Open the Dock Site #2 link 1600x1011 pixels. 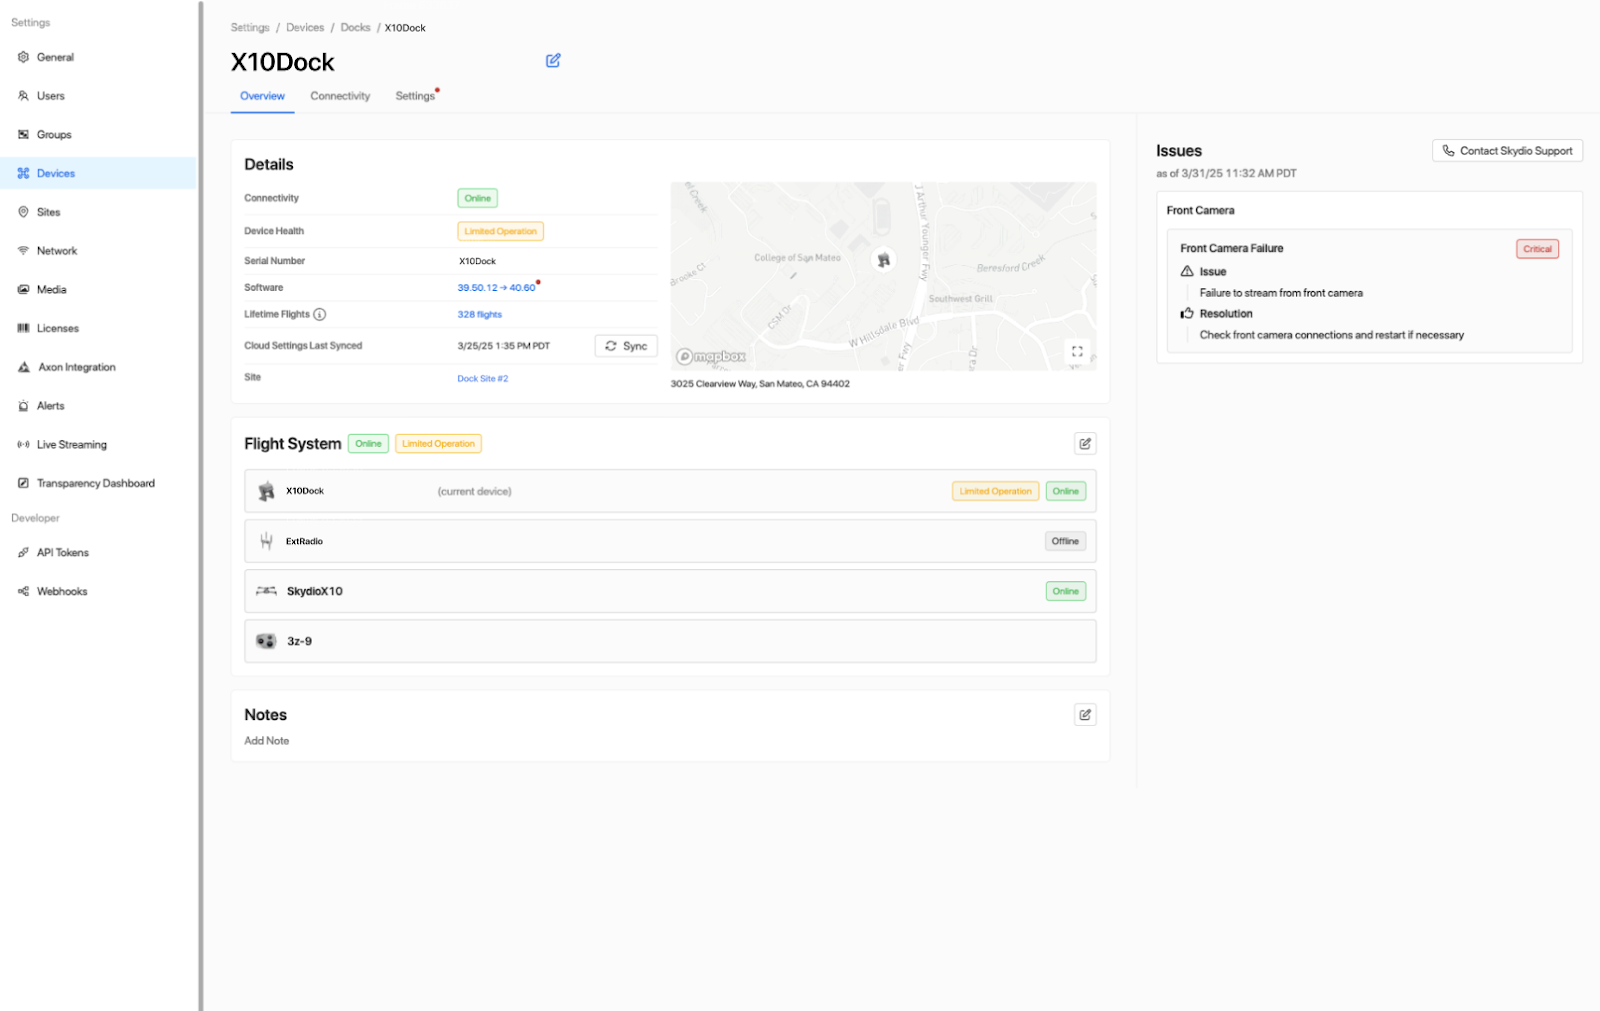click(483, 378)
